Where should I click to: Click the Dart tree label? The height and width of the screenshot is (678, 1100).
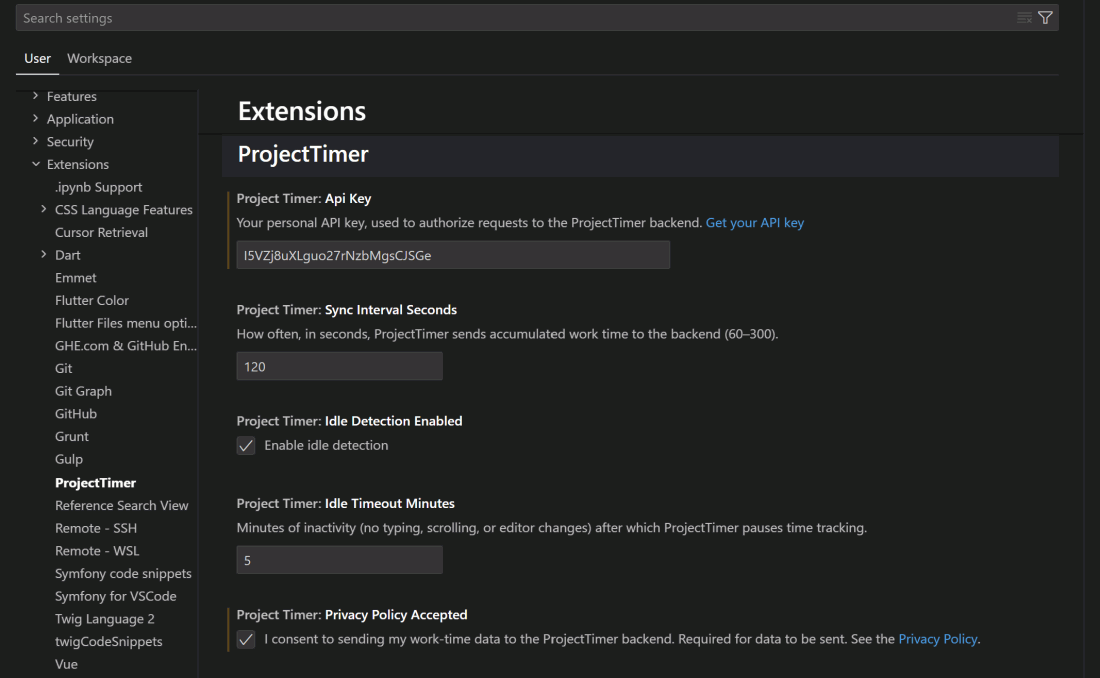point(67,255)
